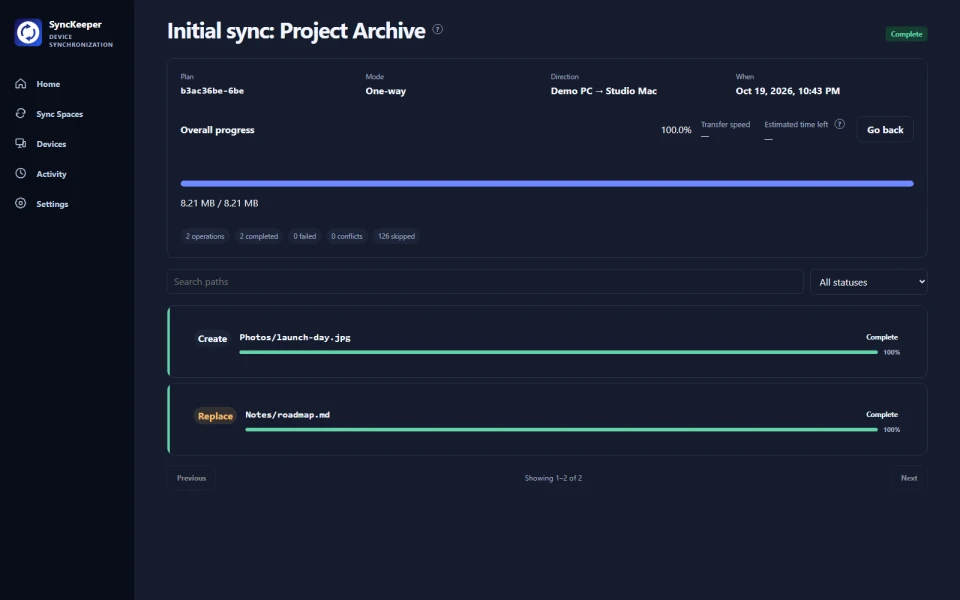This screenshot has width=960, height=600.
Task: Click the Activity clock icon
Action: coord(21,173)
